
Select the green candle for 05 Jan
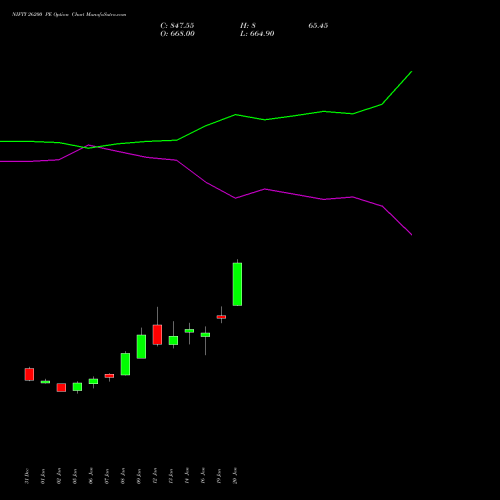point(77,387)
